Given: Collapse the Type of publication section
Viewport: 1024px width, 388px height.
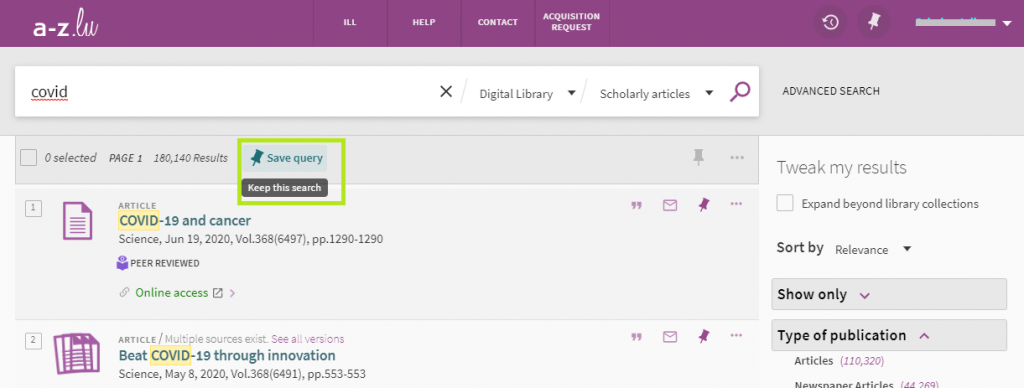Looking at the screenshot, I should tap(889, 336).
